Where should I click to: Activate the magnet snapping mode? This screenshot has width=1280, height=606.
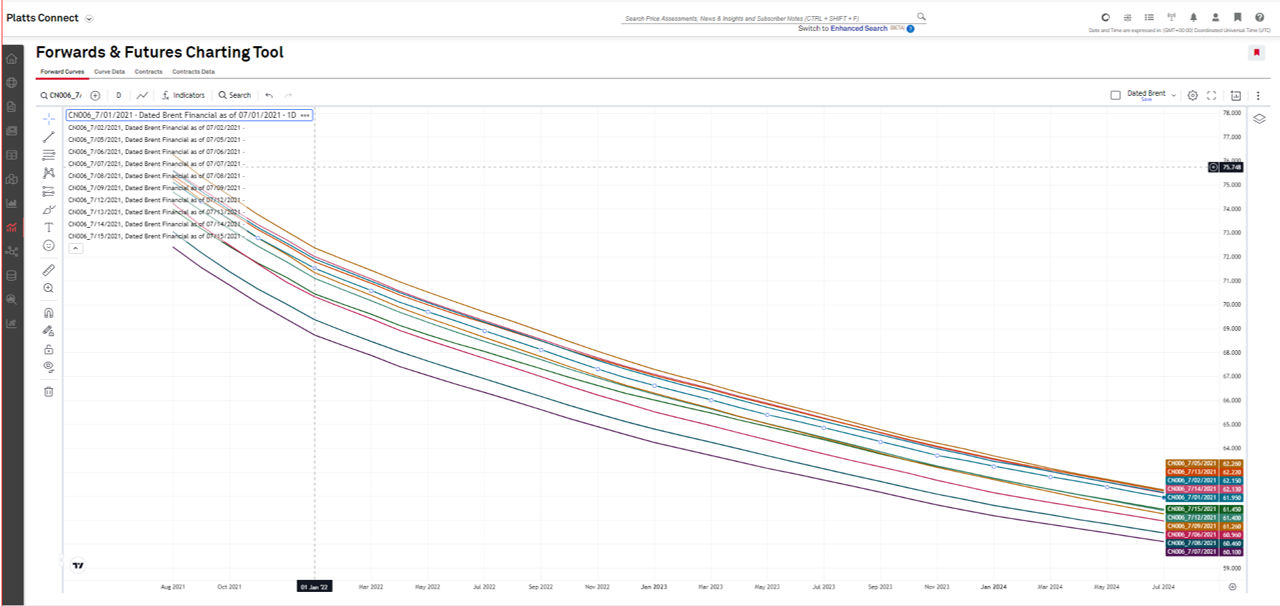(48, 312)
